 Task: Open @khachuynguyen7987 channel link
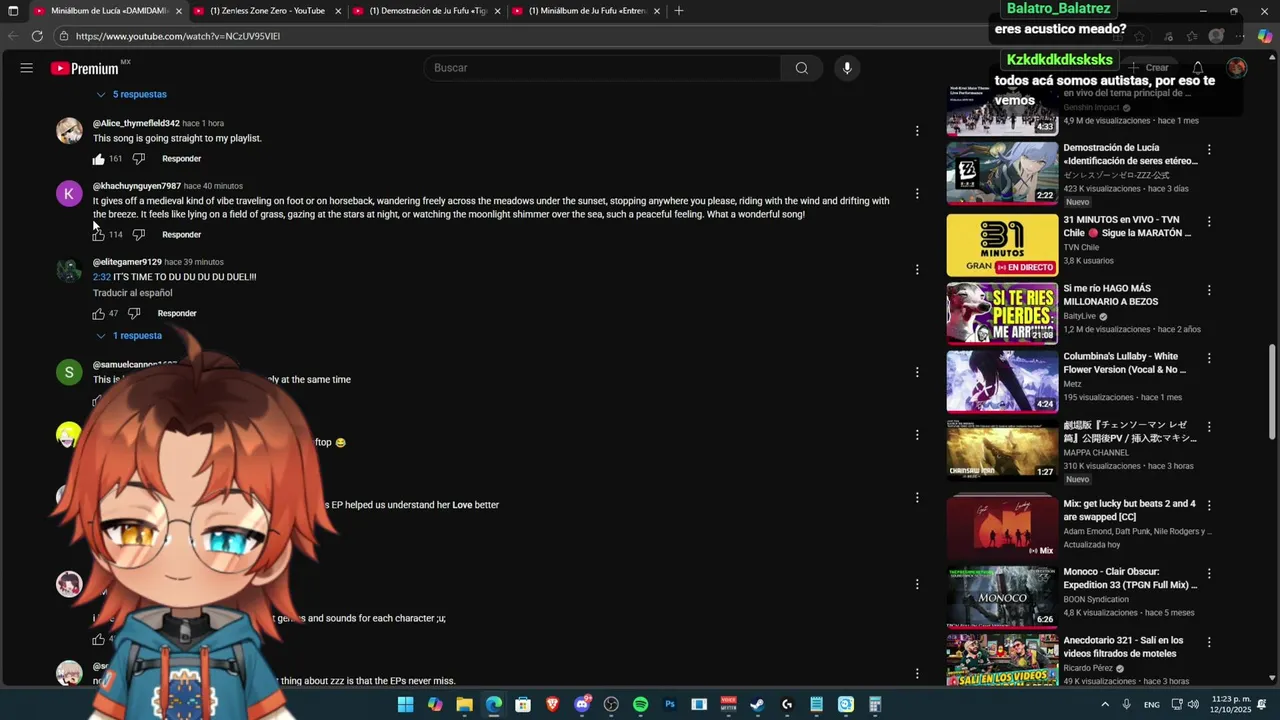coord(137,186)
